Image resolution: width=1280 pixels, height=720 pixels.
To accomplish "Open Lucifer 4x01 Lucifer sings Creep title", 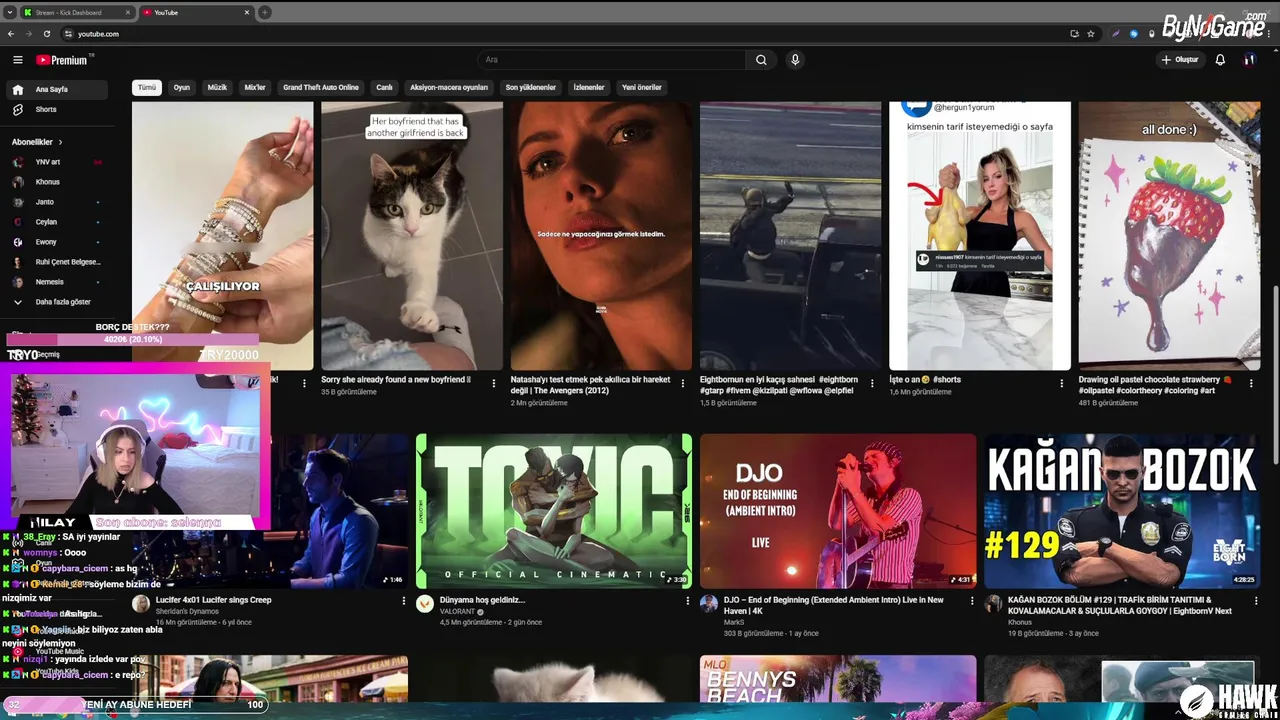I will coord(213,600).
